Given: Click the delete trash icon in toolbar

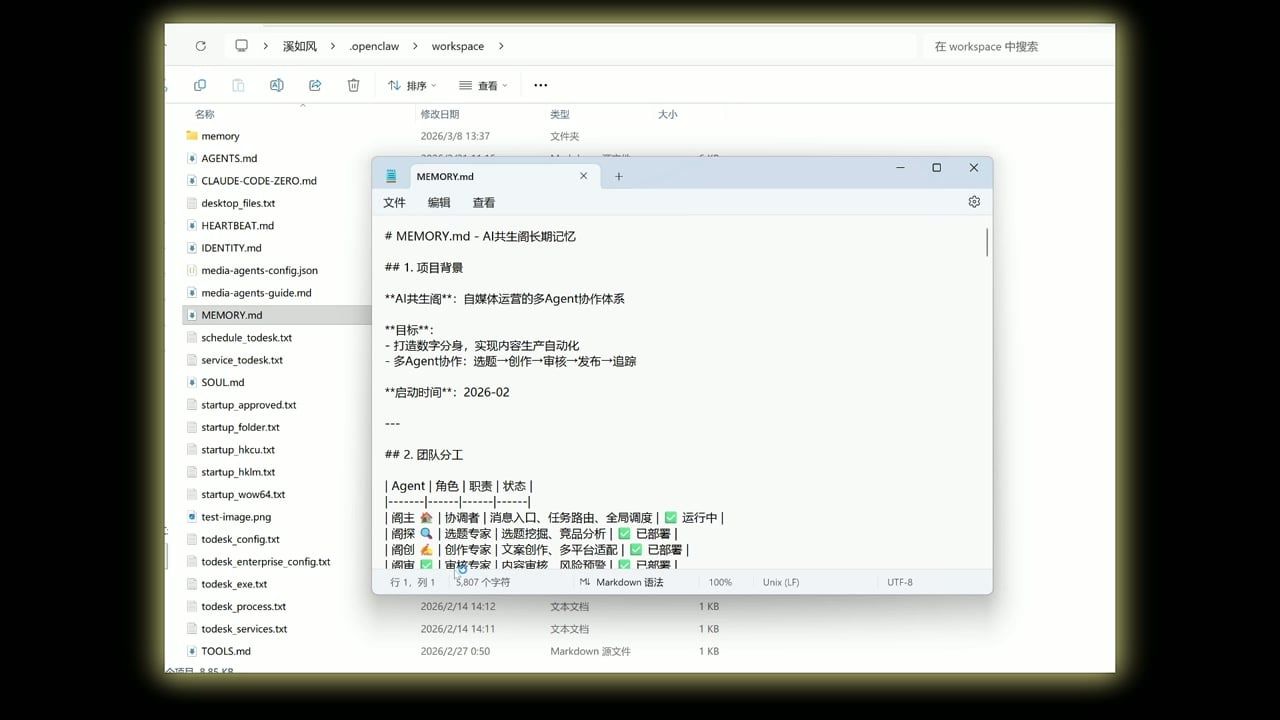Looking at the screenshot, I should click(353, 86).
